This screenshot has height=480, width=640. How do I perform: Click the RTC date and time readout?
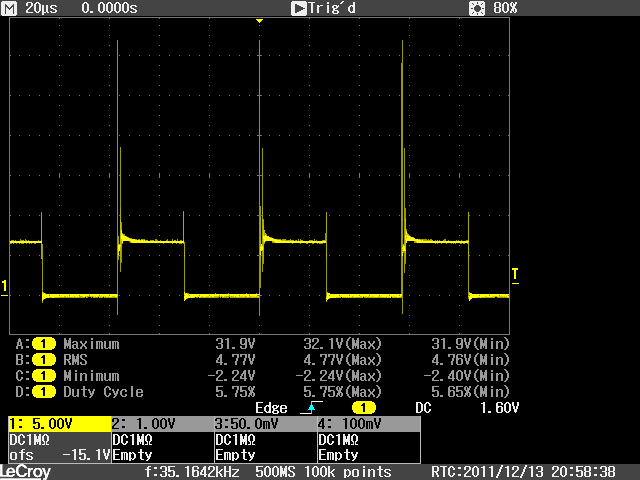click(523, 472)
